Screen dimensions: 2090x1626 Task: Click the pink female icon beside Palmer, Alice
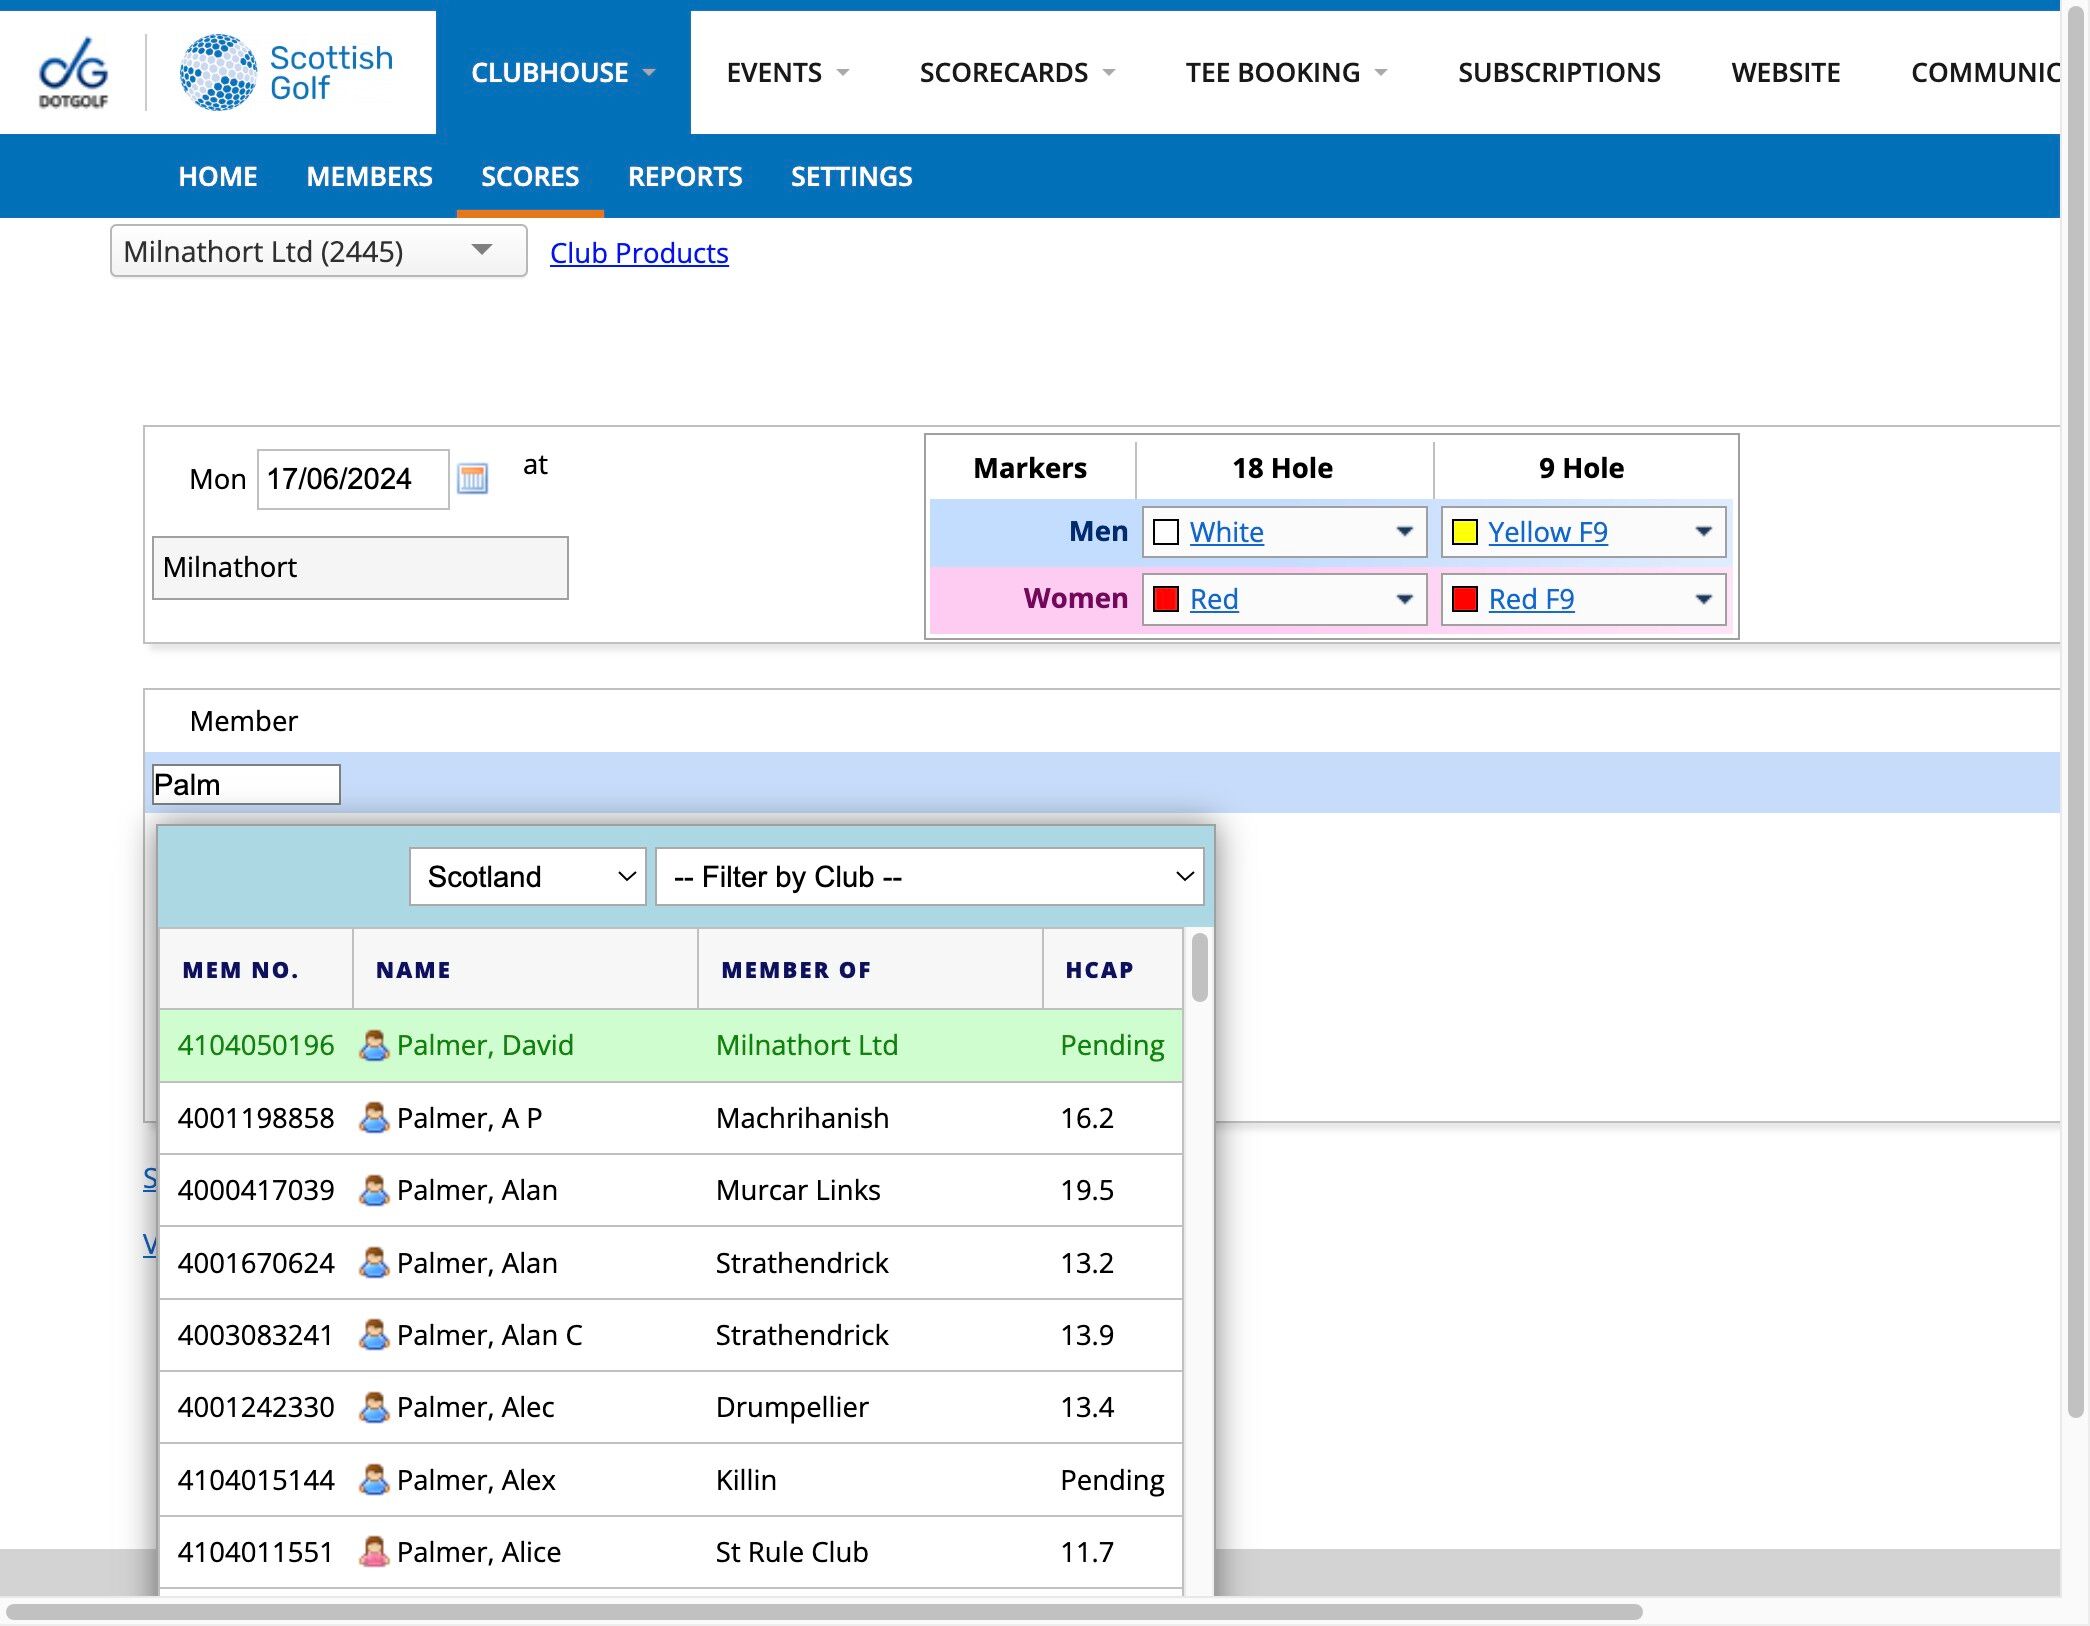(374, 1552)
